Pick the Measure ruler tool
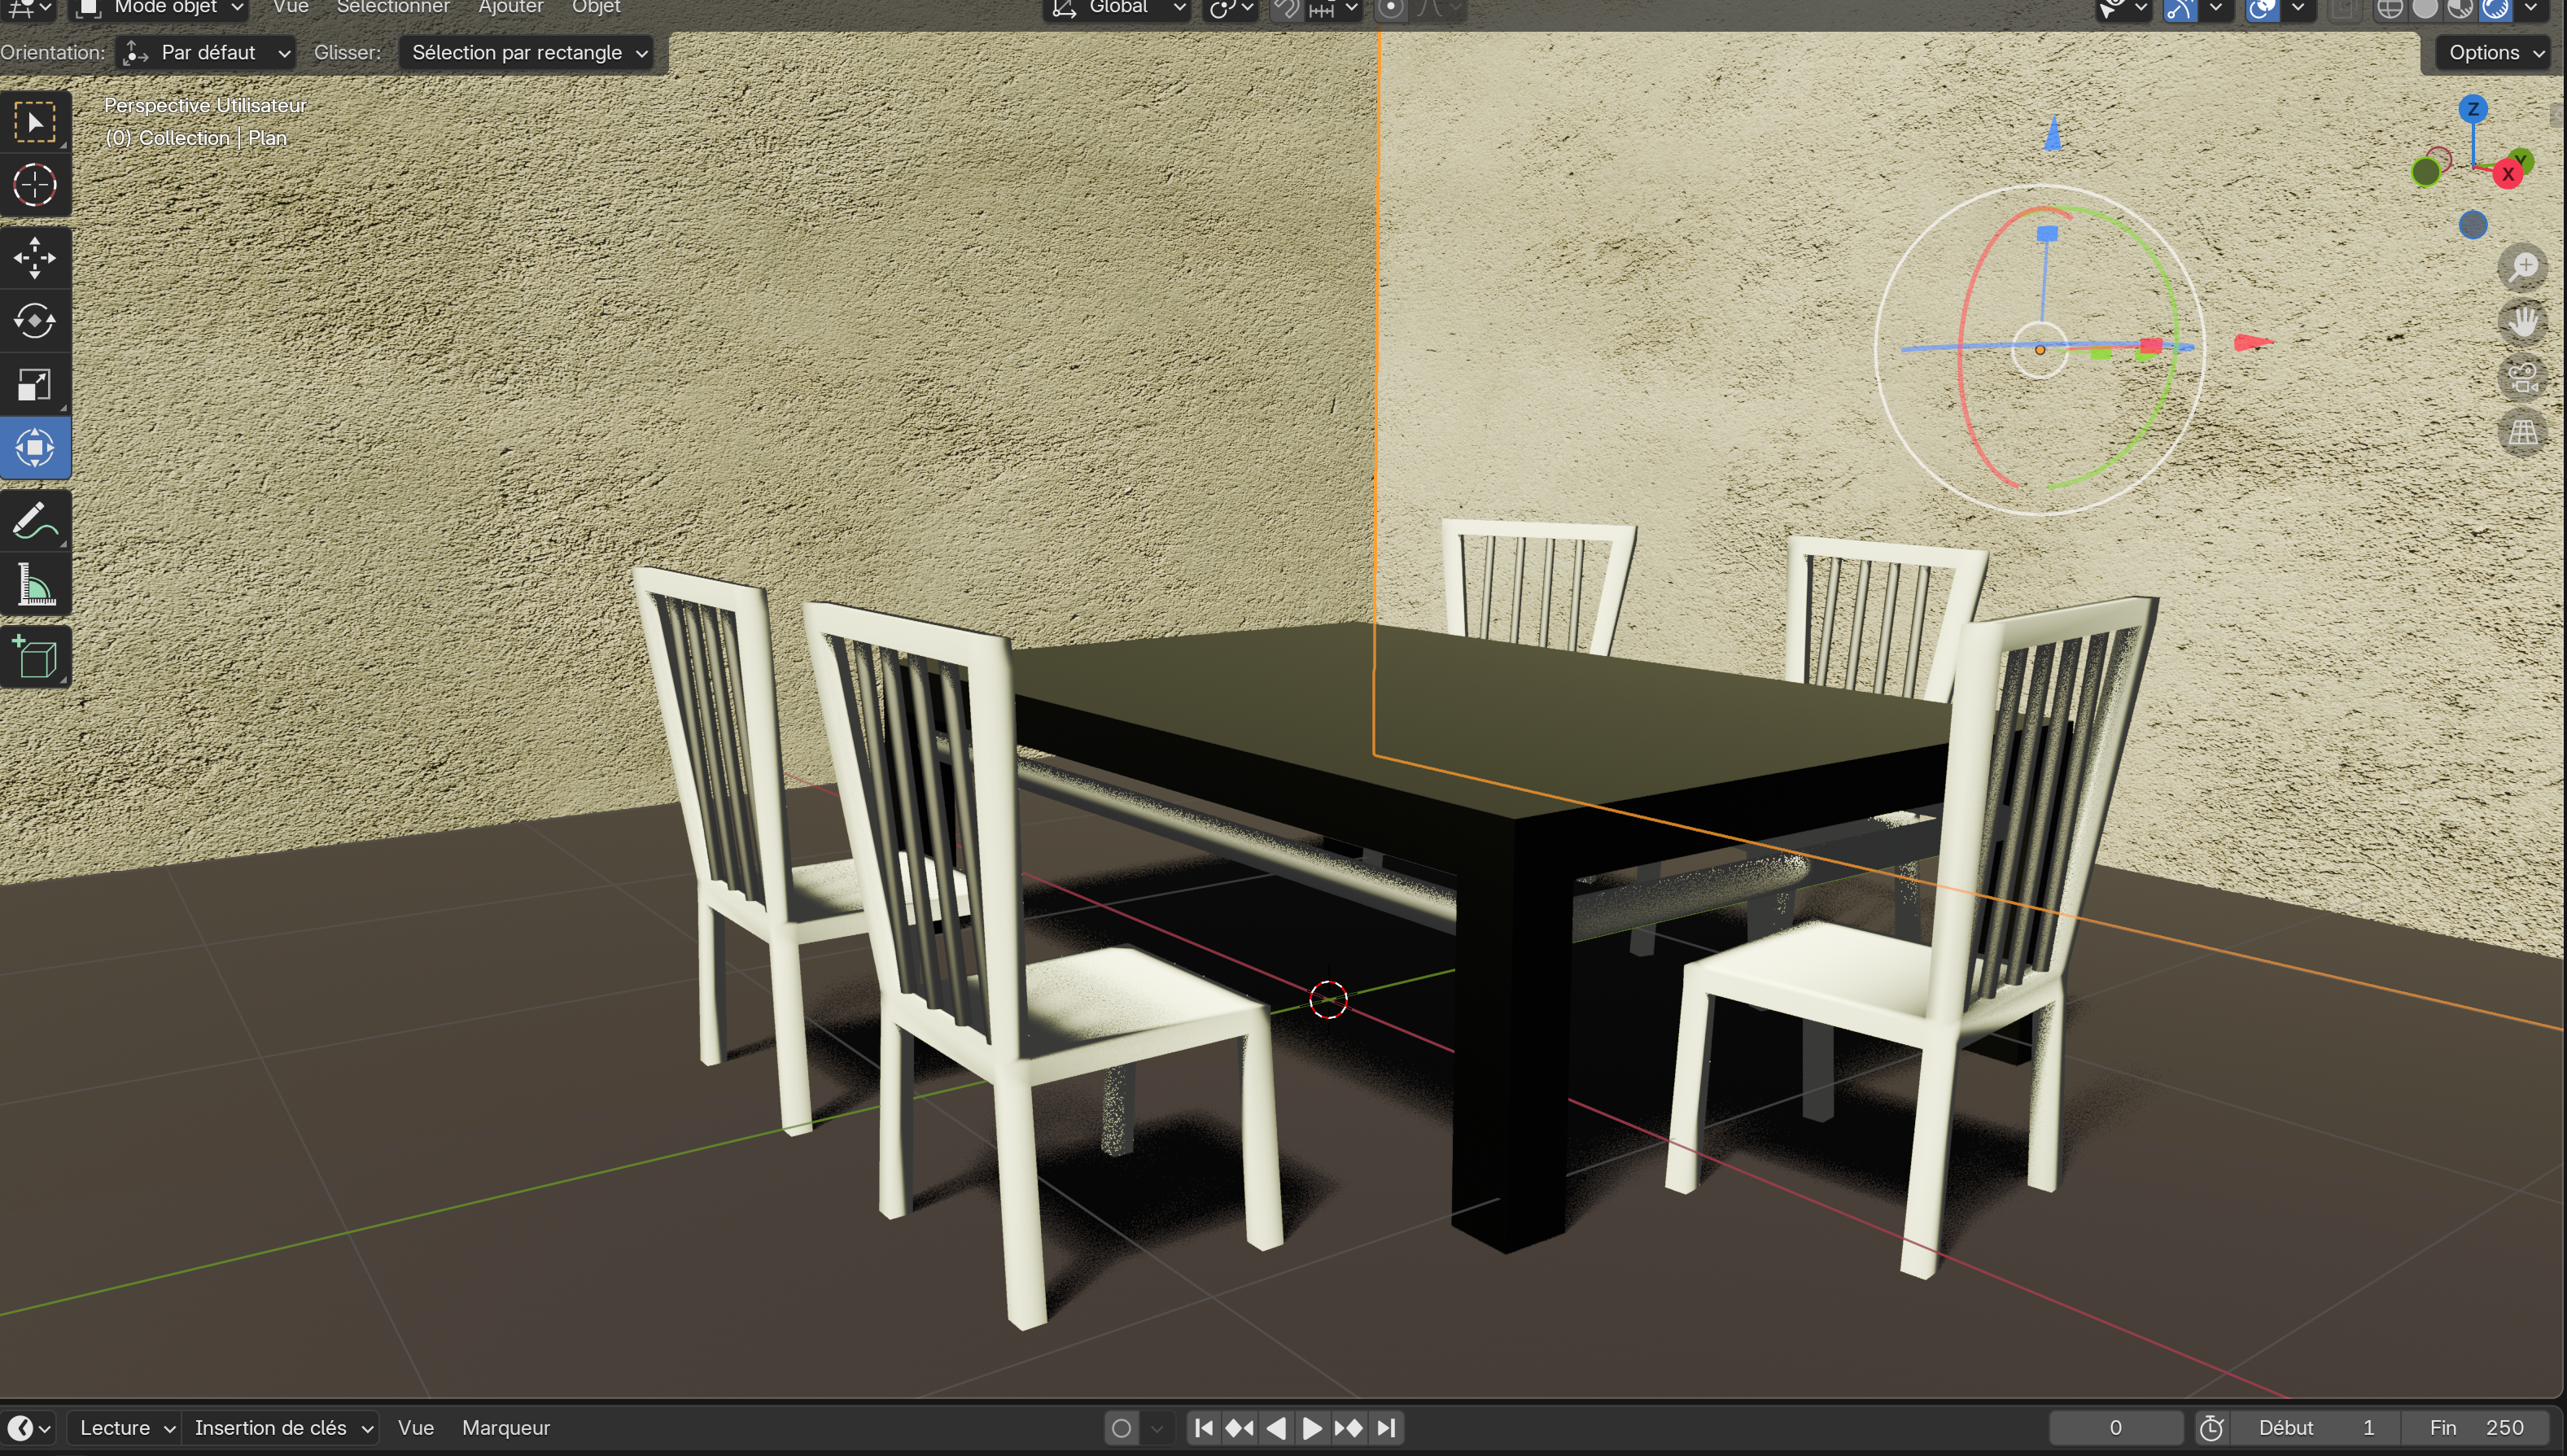Screen dimensions: 2567x1456 [x=35, y=585]
